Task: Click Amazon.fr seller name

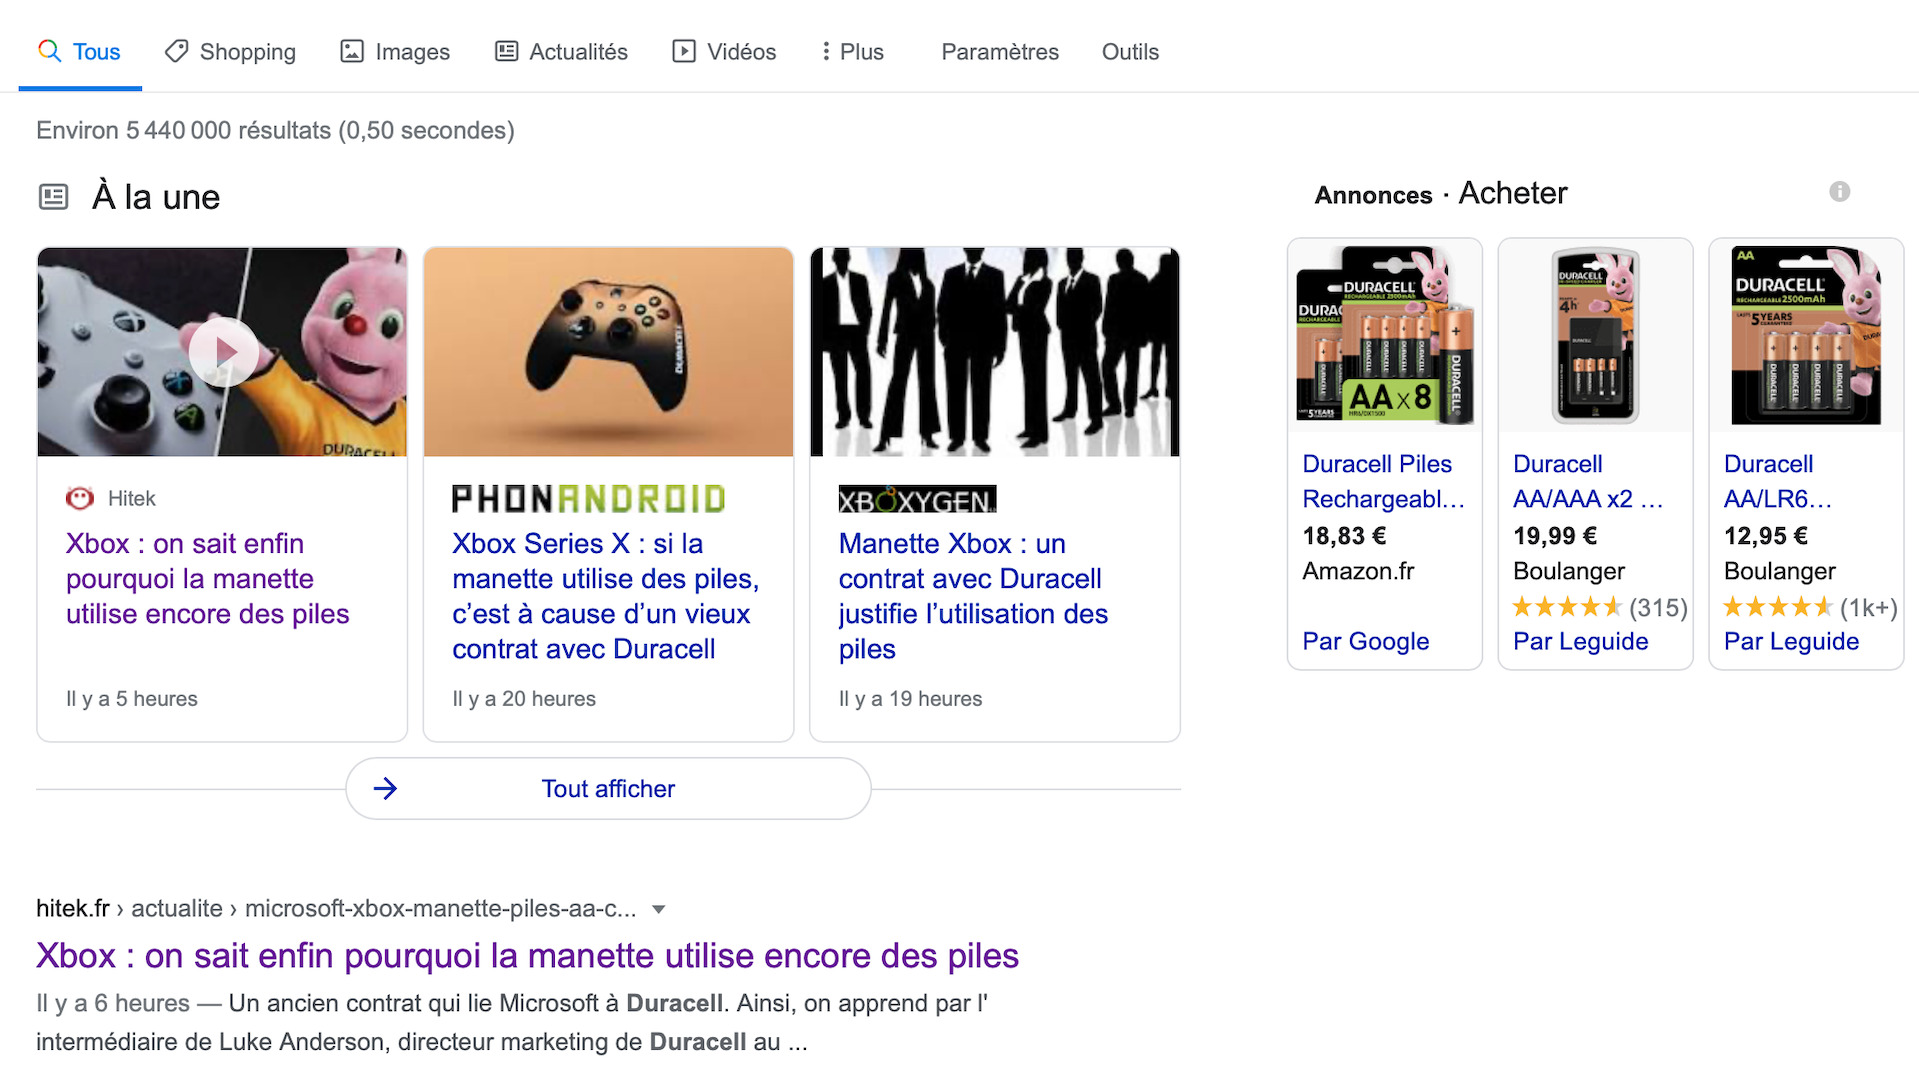Action: [x=1358, y=571]
